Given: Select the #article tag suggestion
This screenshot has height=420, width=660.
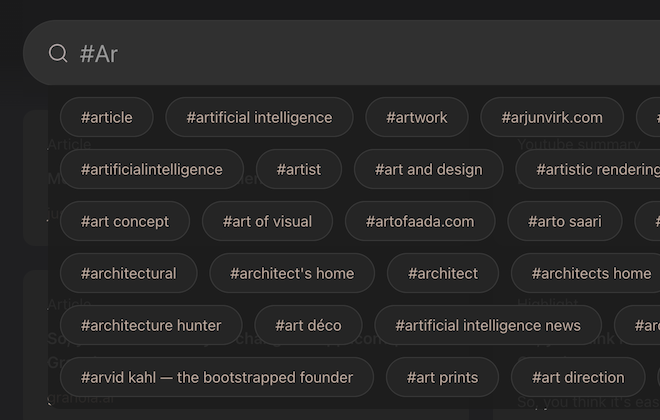Looking at the screenshot, I should tap(106, 117).
